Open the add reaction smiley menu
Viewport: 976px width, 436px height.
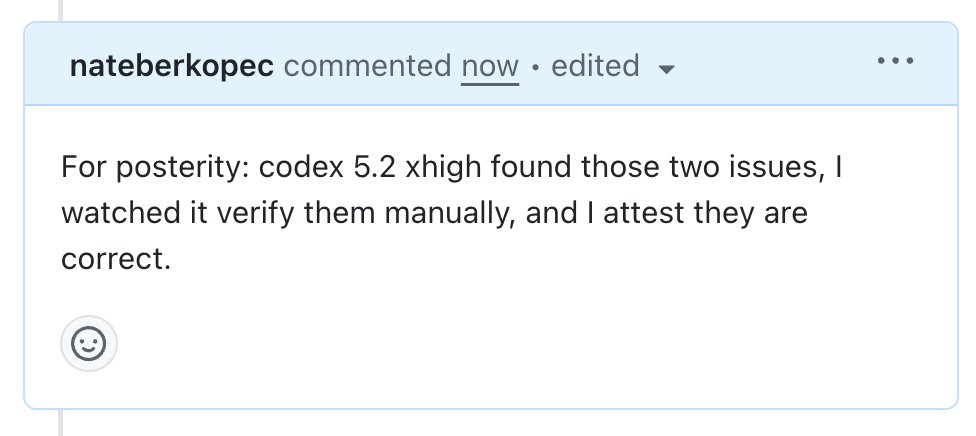pyautogui.click(x=89, y=345)
